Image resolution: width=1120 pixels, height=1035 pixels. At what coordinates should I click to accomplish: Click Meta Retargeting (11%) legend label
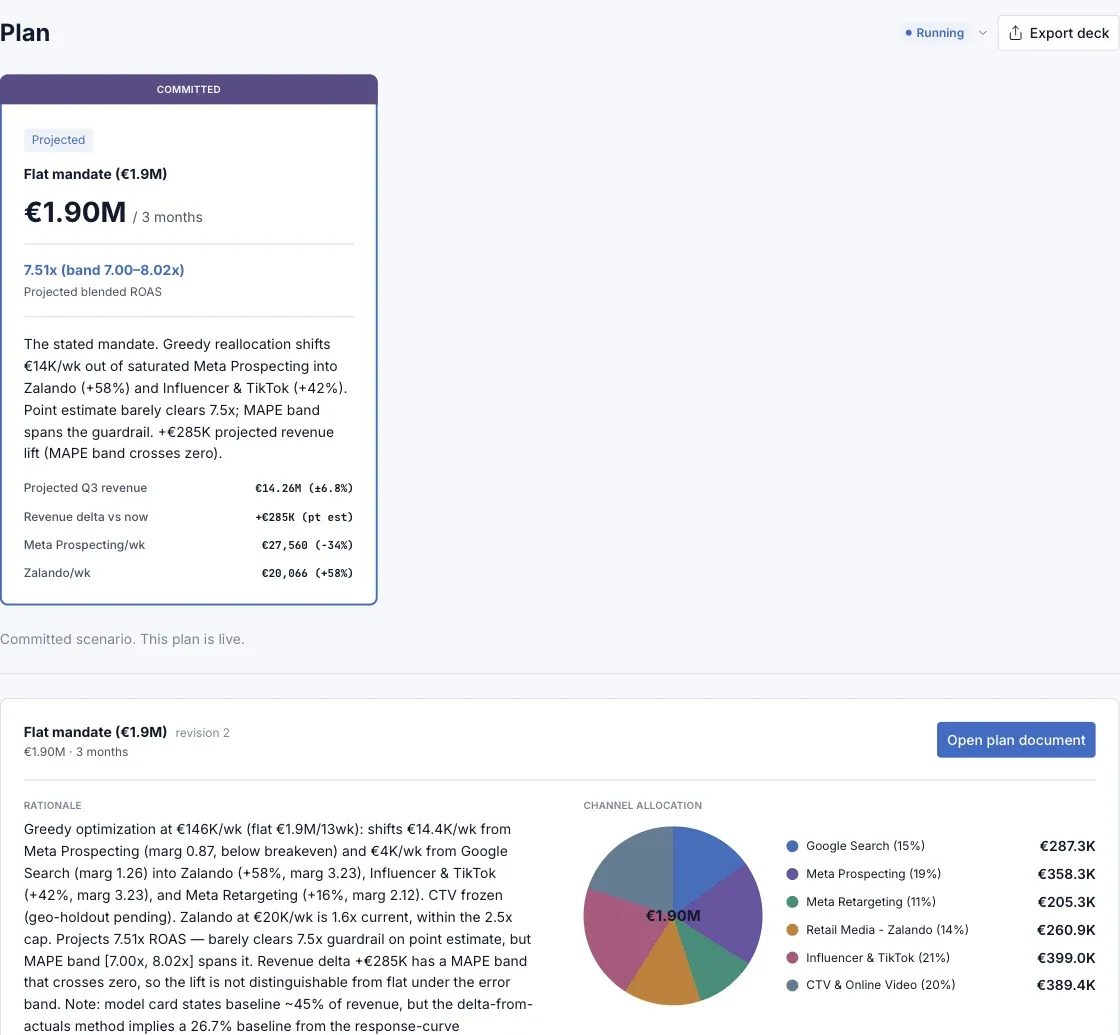click(871, 901)
